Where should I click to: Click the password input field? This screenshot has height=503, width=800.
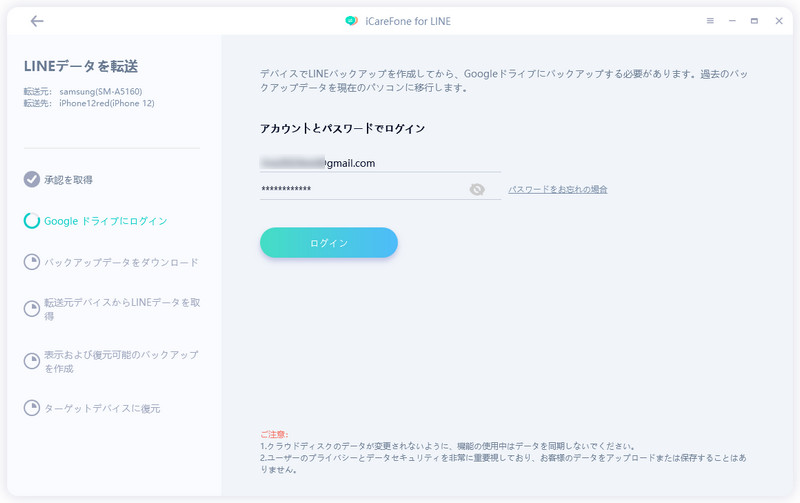pos(360,189)
